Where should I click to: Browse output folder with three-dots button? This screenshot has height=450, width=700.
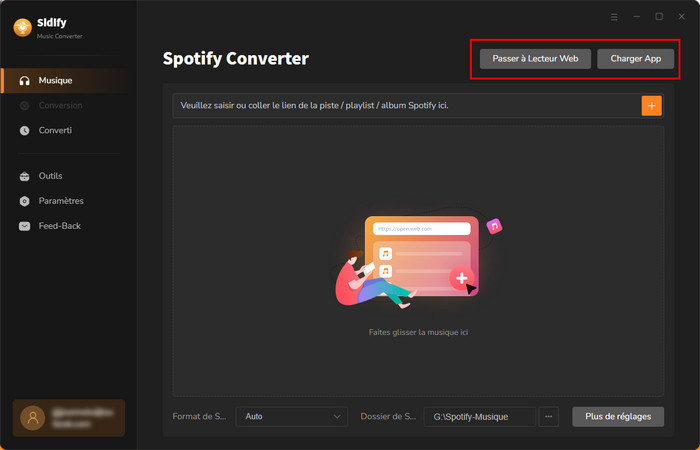[548, 416]
